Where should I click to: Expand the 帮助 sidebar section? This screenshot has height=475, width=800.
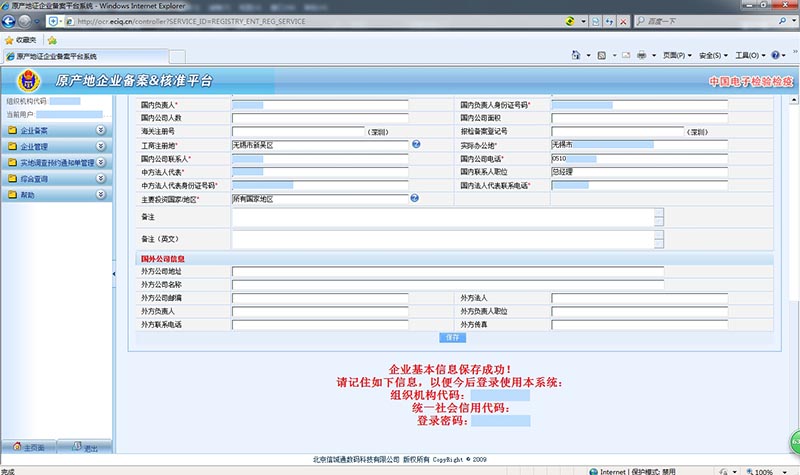pyautogui.click(x=100, y=195)
